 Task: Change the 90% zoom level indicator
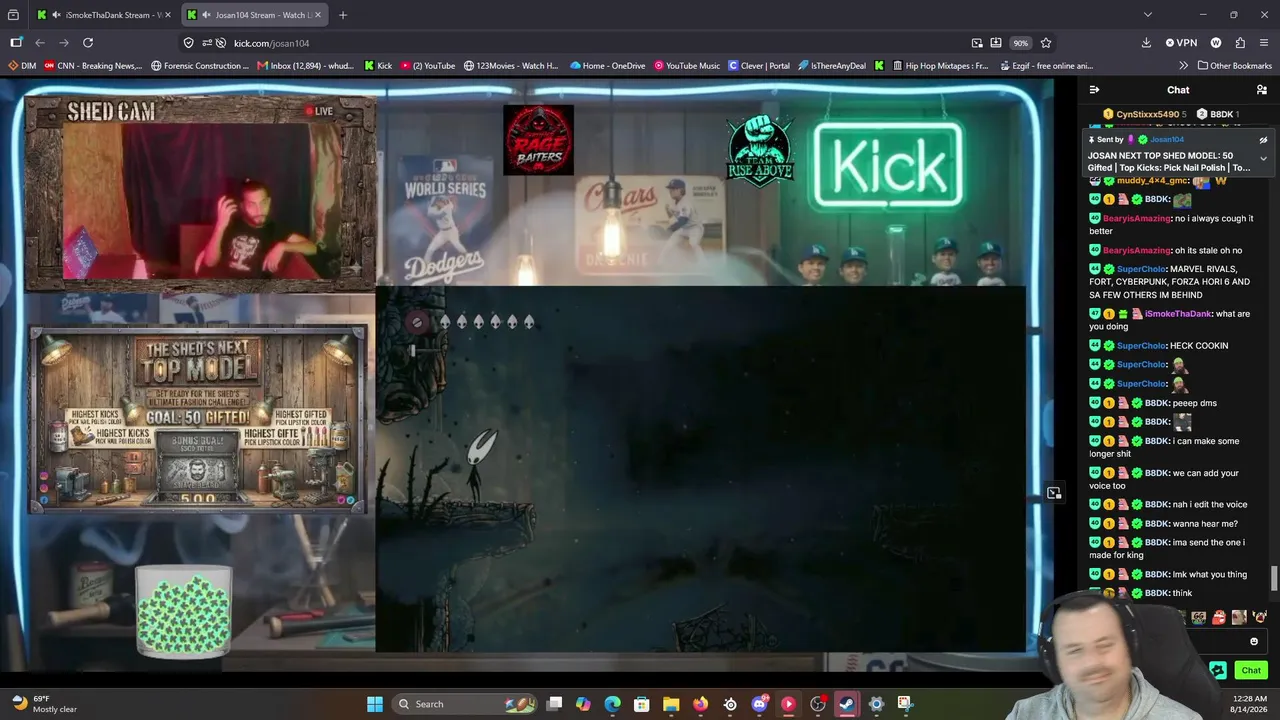(1020, 43)
